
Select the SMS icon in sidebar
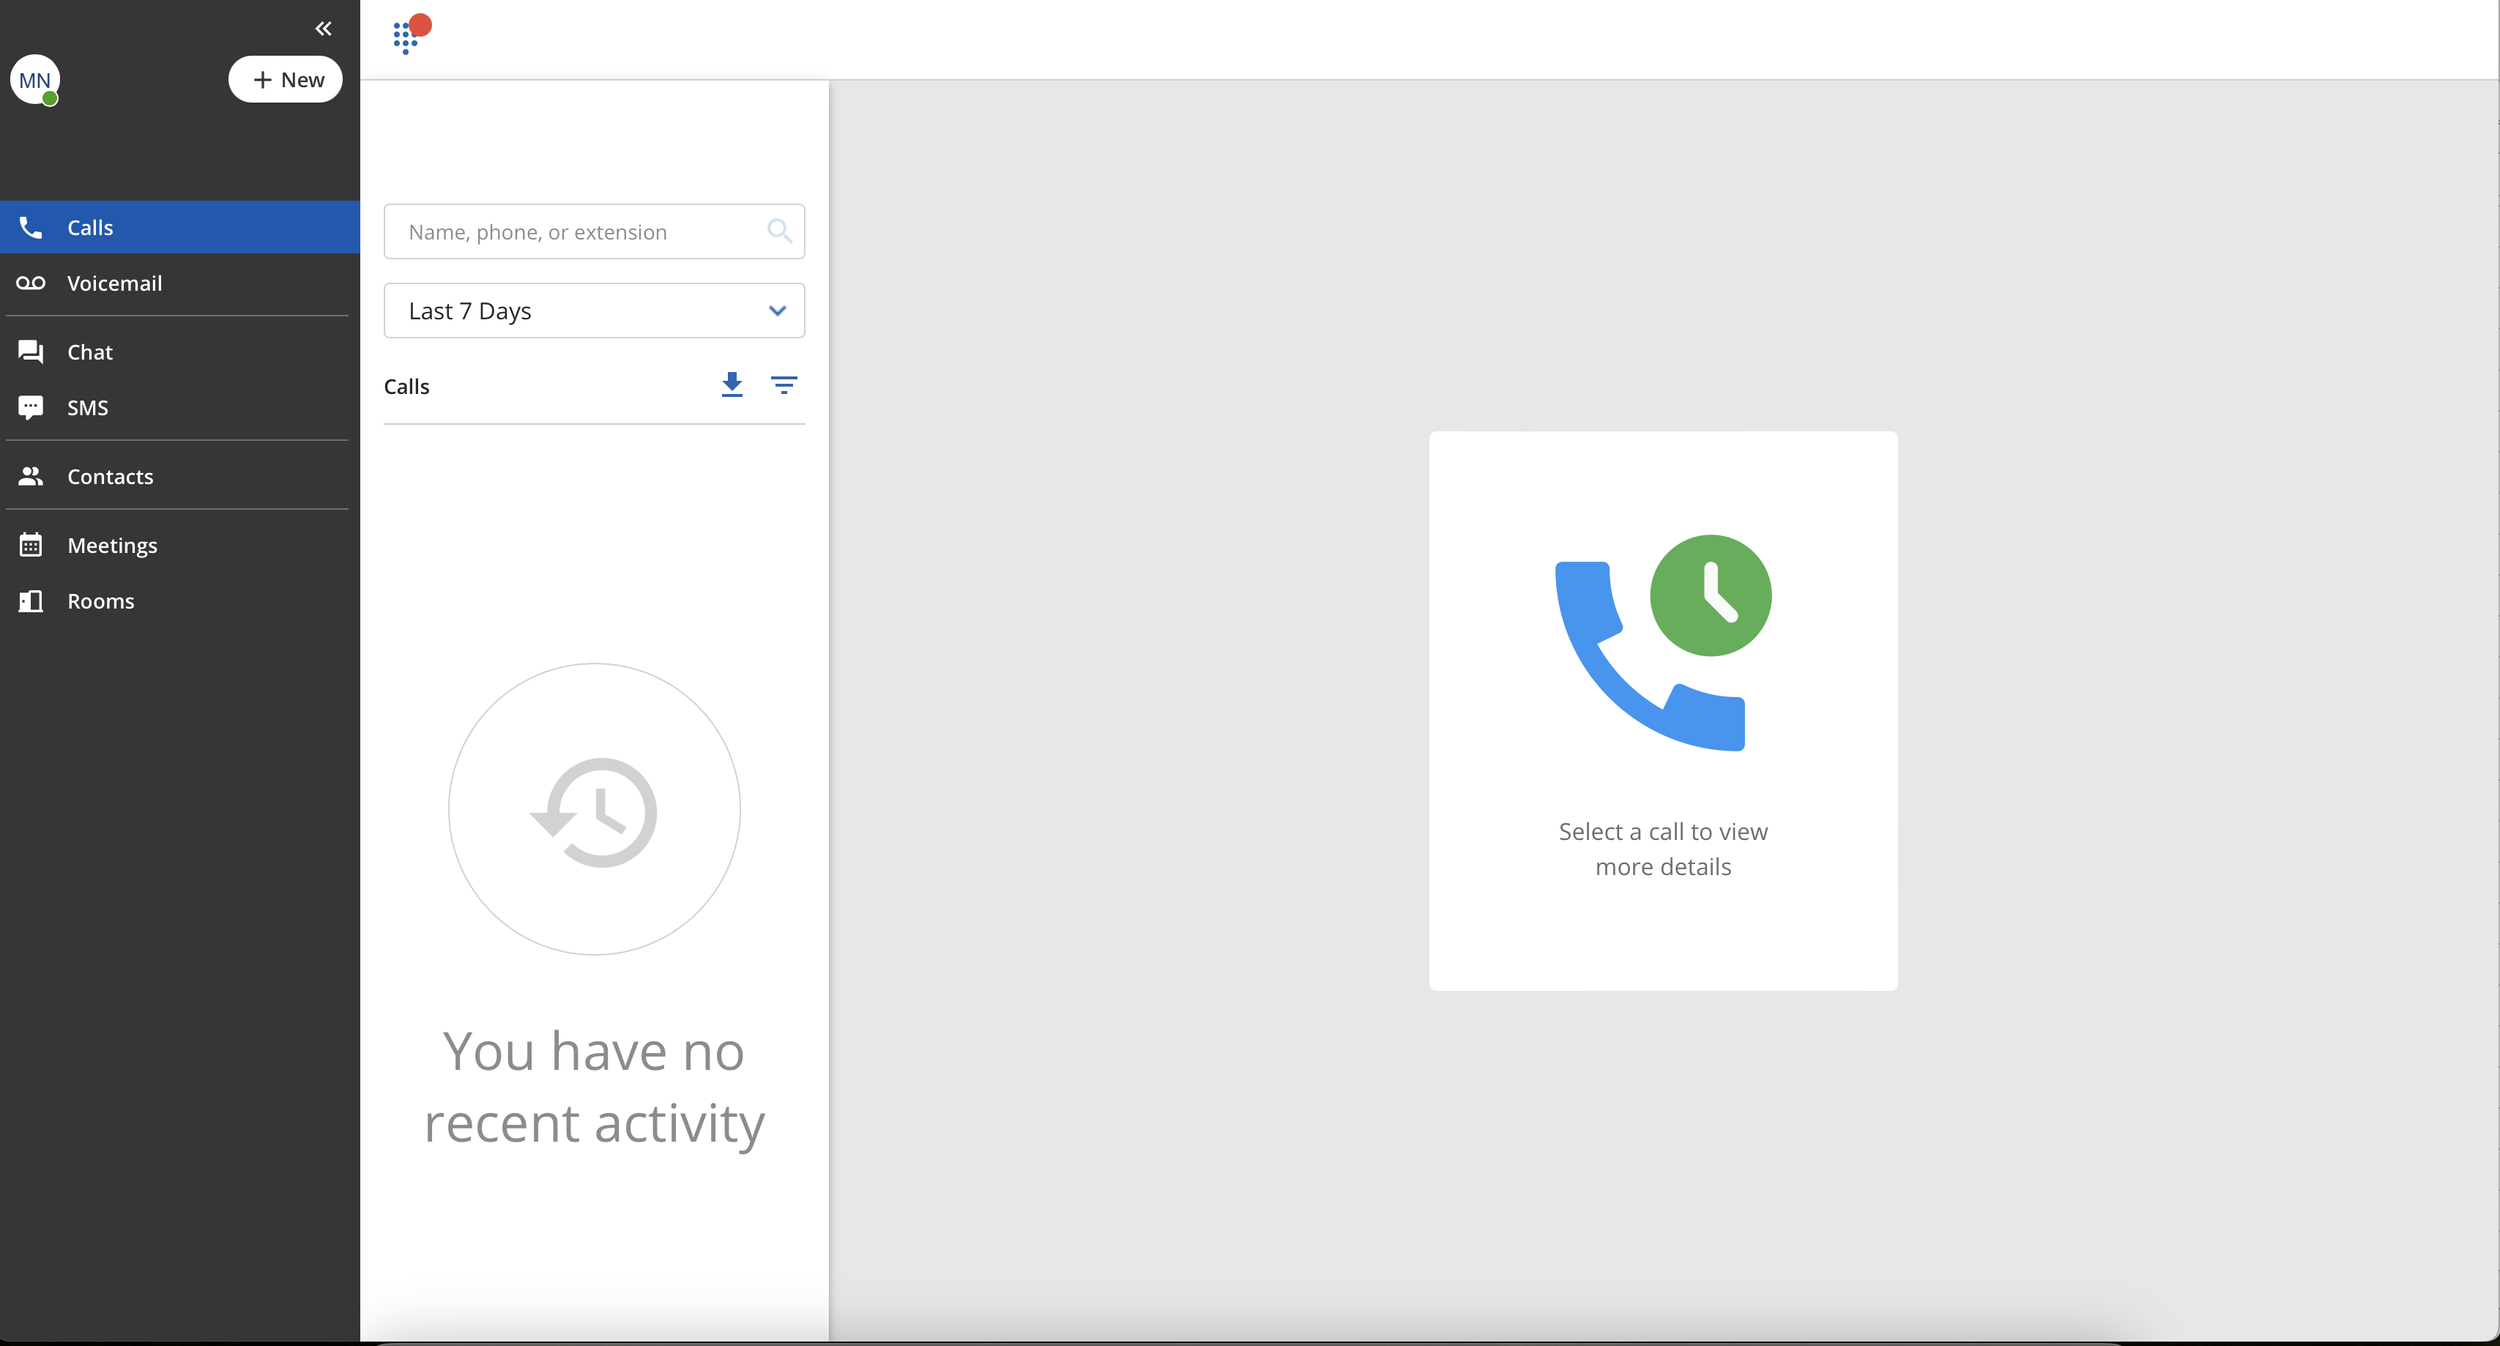coord(31,408)
